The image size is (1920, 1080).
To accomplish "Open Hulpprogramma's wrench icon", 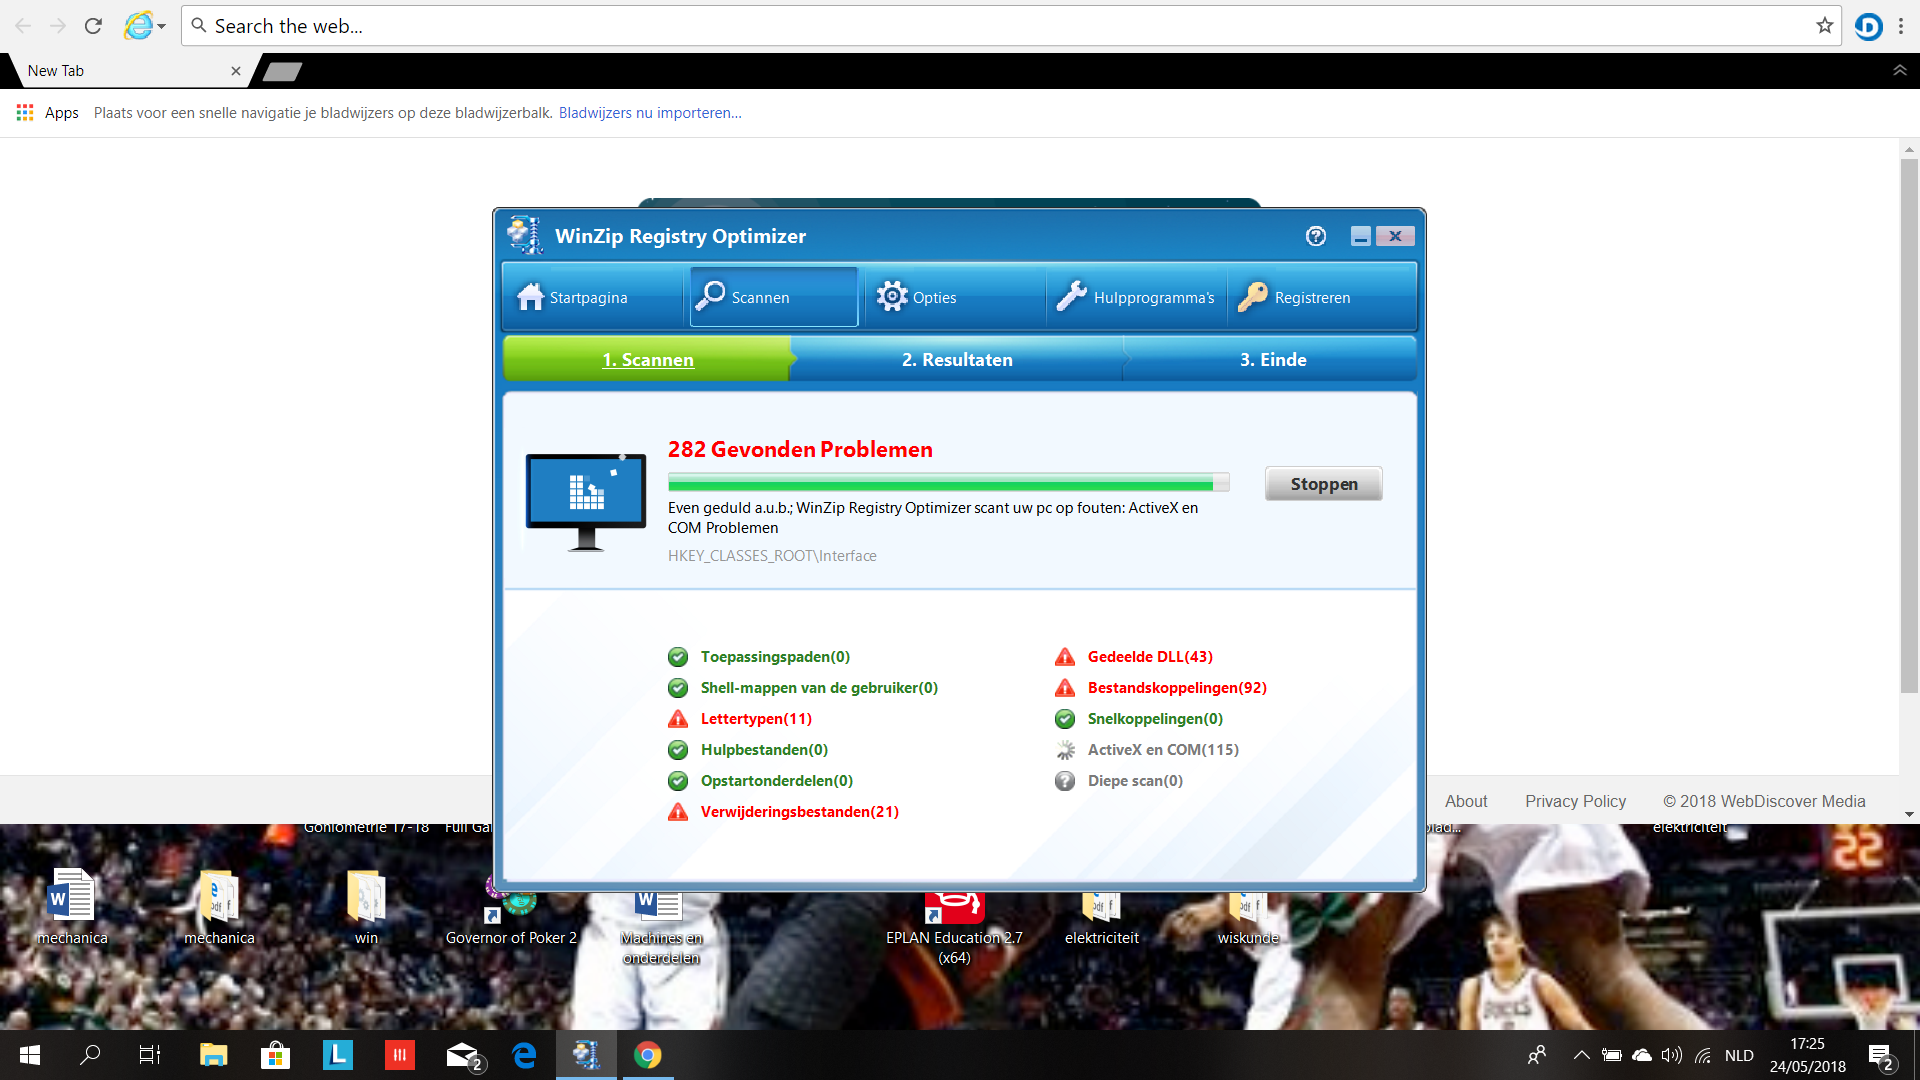I will [x=1071, y=297].
